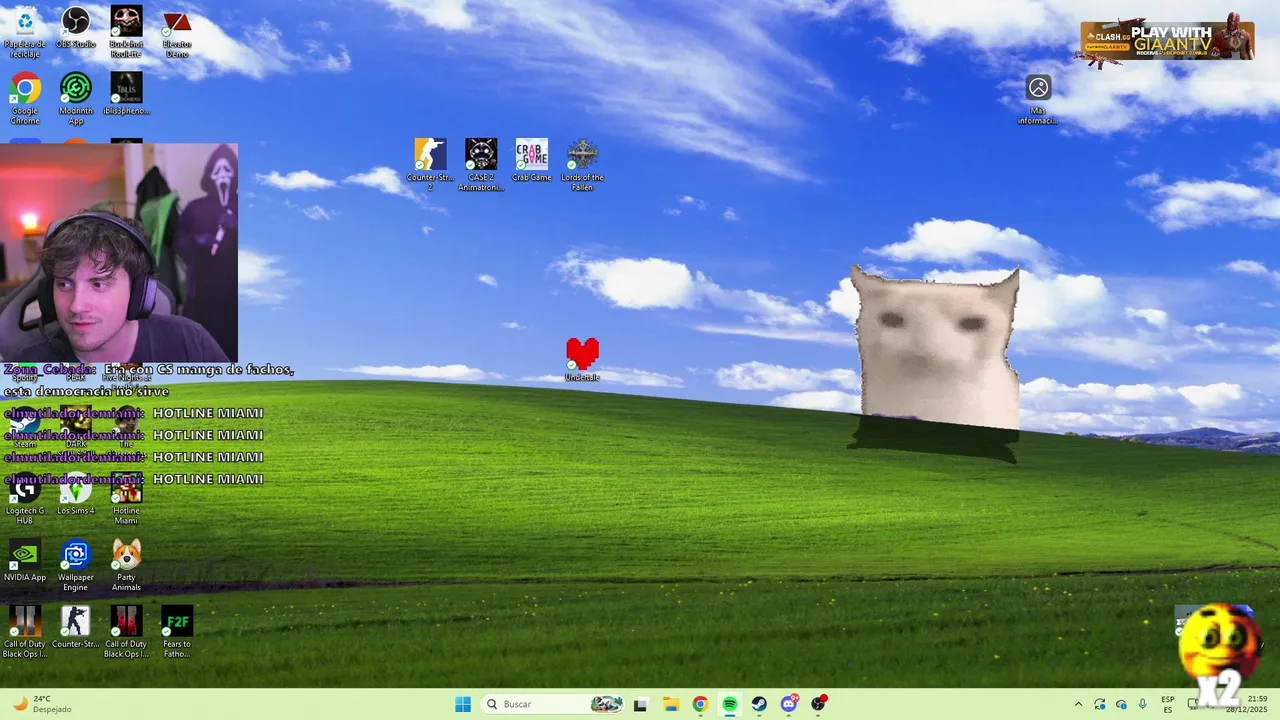
Task: Select the Undertale red heart icon
Action: [582, 360]
